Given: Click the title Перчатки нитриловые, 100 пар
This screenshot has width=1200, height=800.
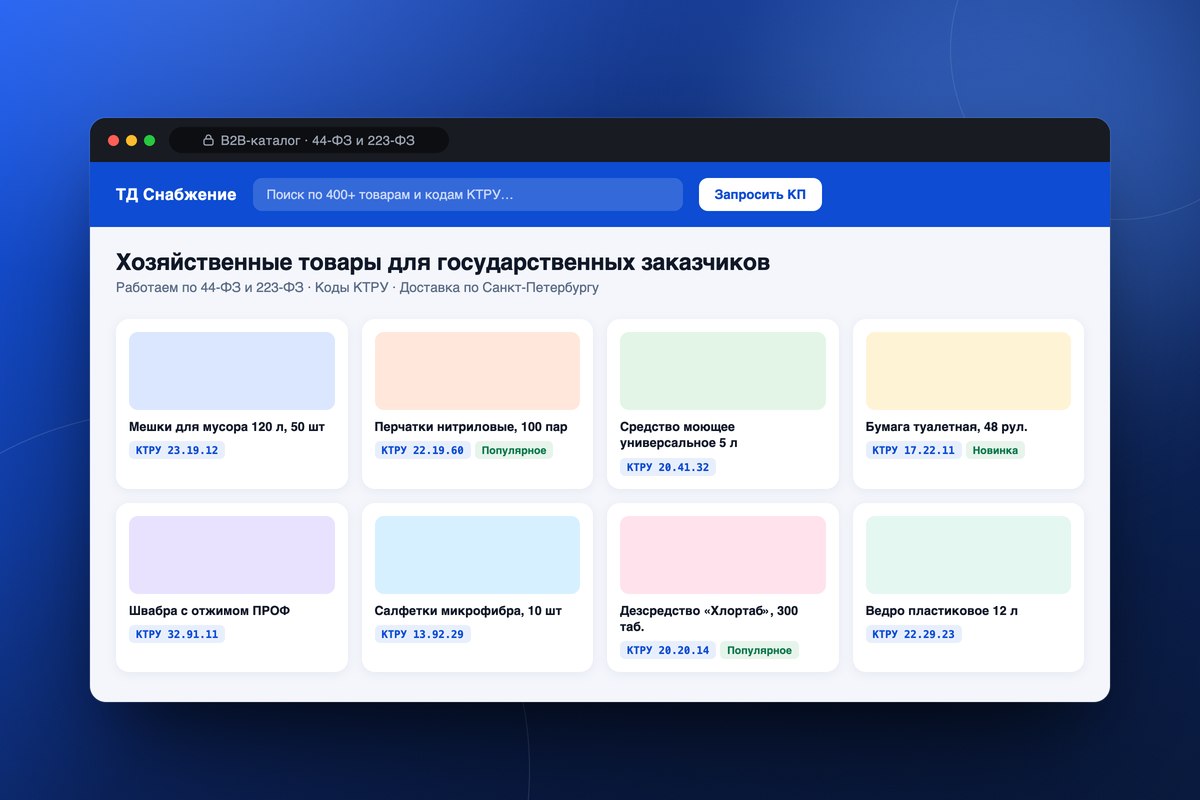Looking at the screenshot, I should tap(471, 427).
